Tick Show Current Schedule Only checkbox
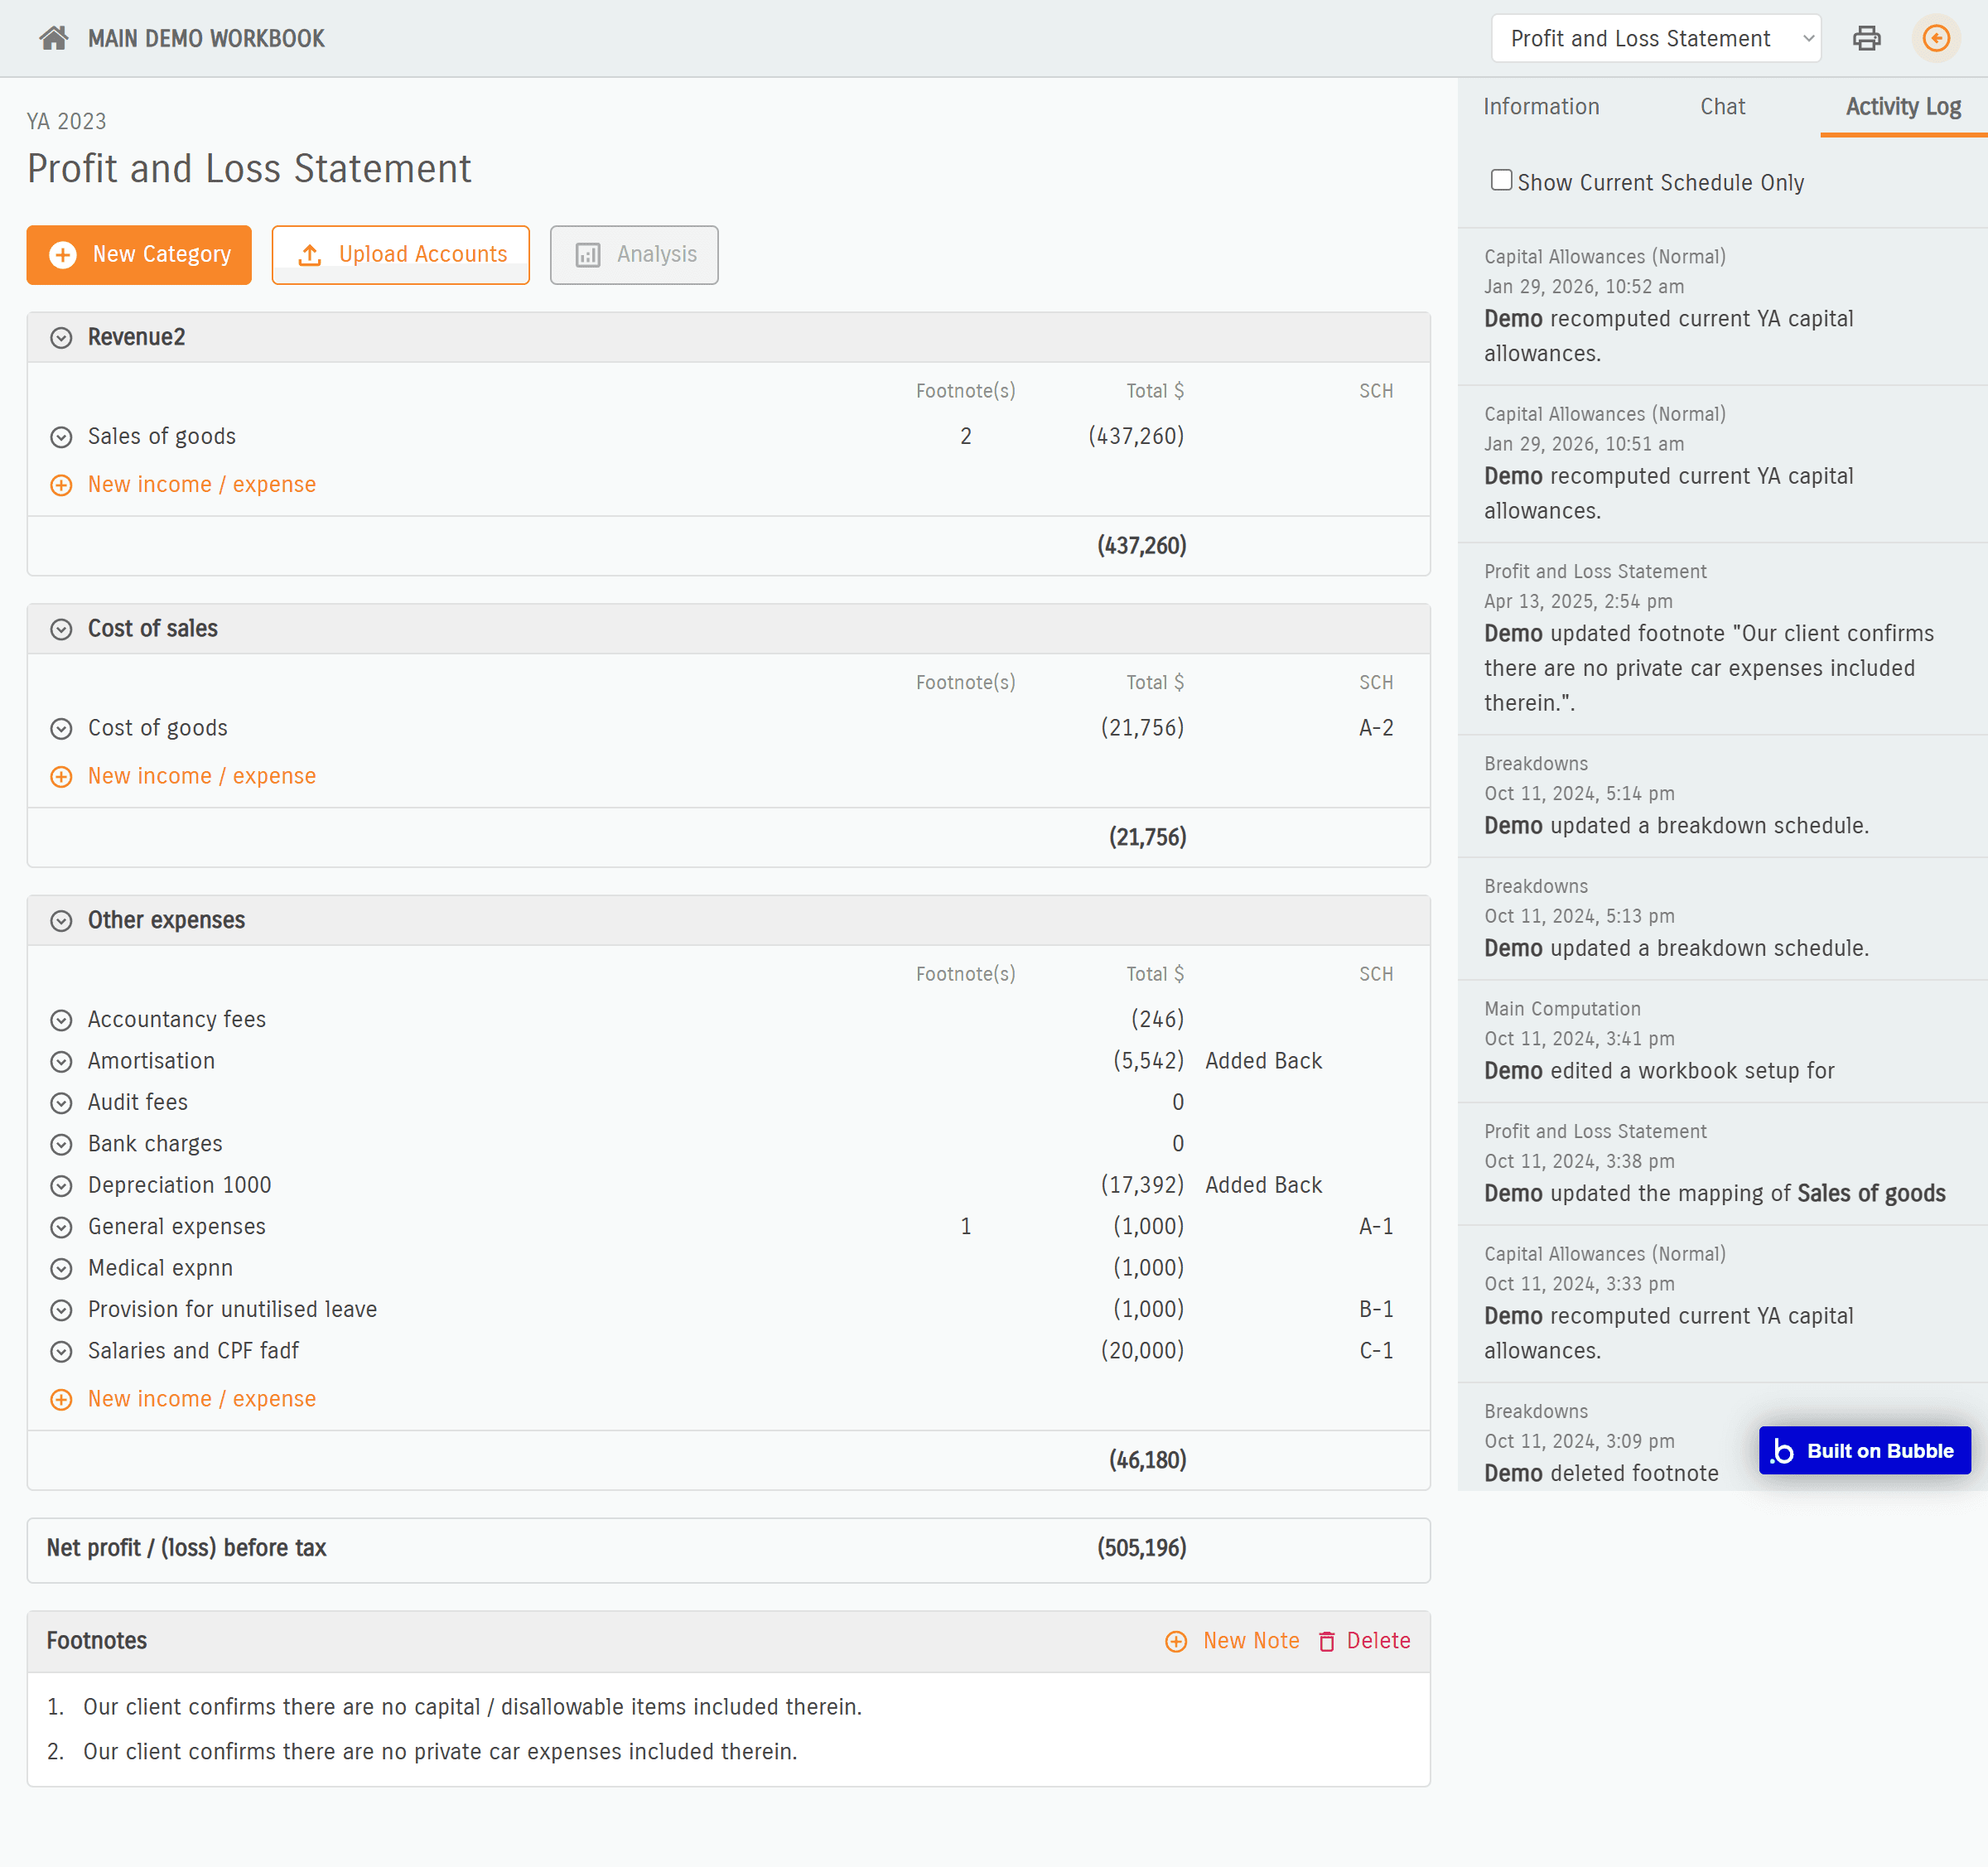Viewport: 1988px width, 1867px height. pos(1500,180)
